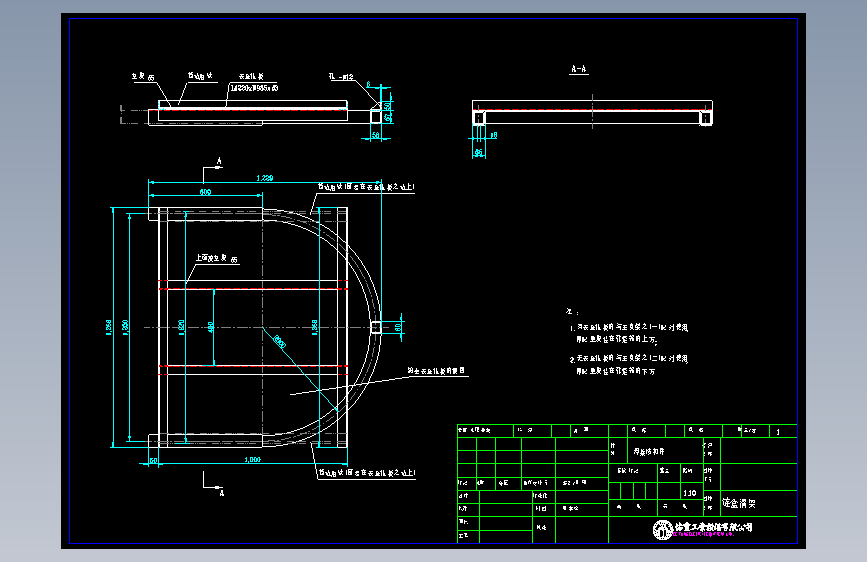Click the A-A section view title

click(x=579, y=69)
